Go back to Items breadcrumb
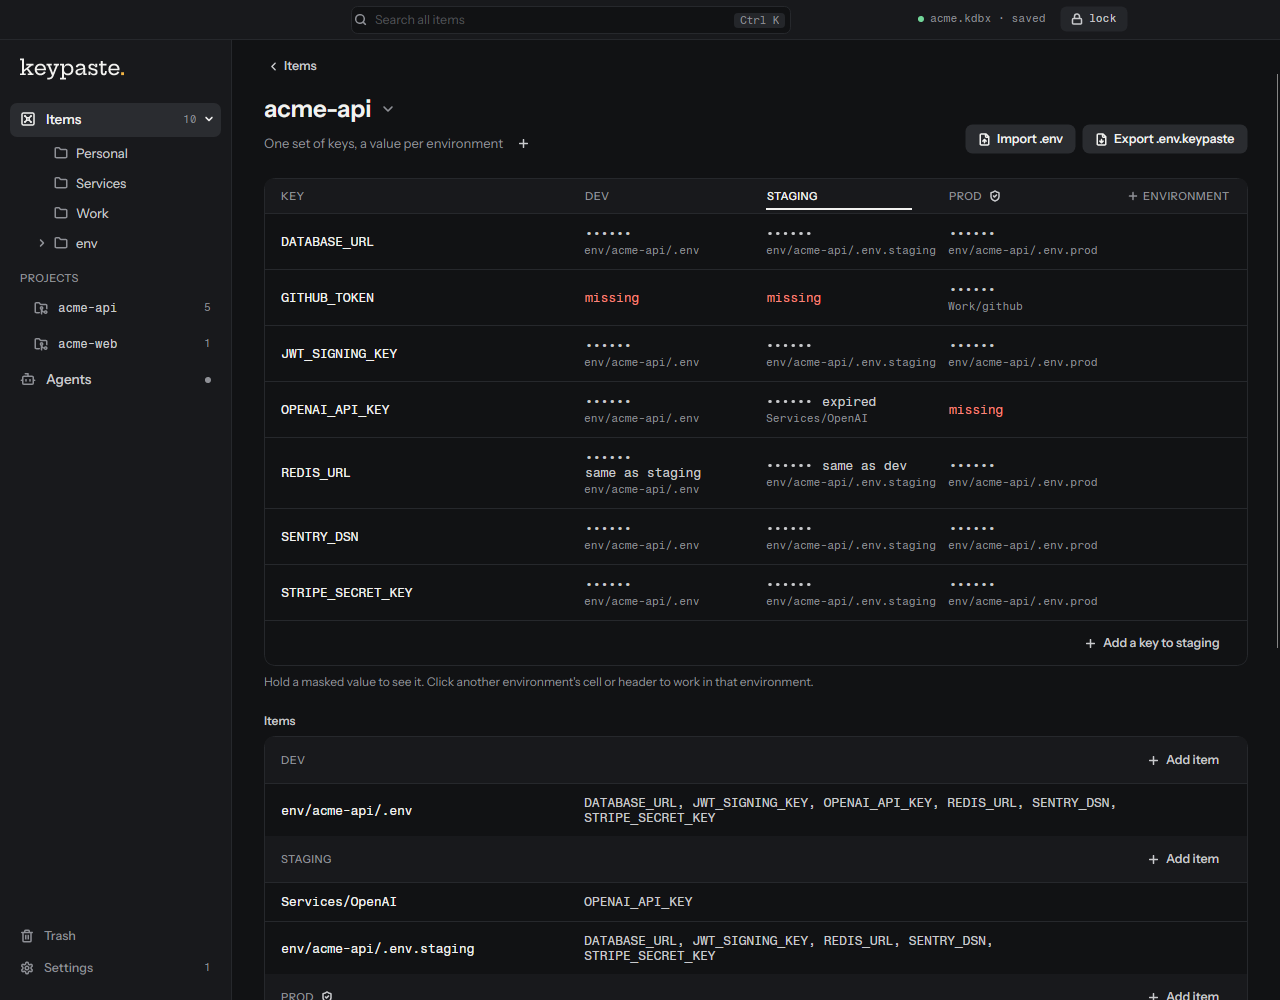This screenshot has width=1280, height=1000. coord(293,66)
